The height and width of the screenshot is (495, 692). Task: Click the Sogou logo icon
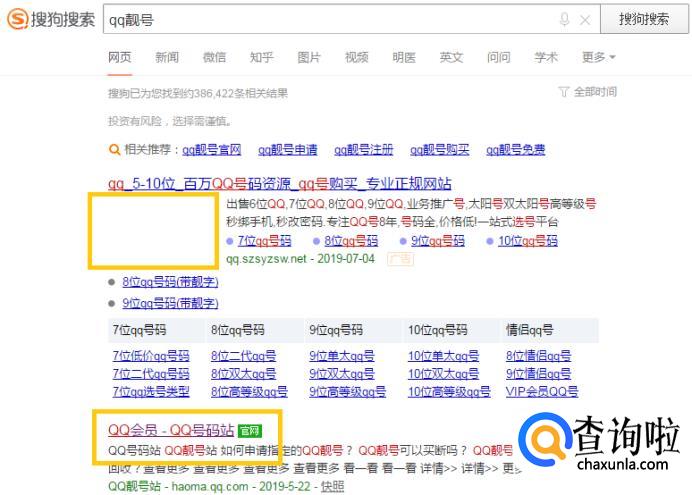point(18,19)
